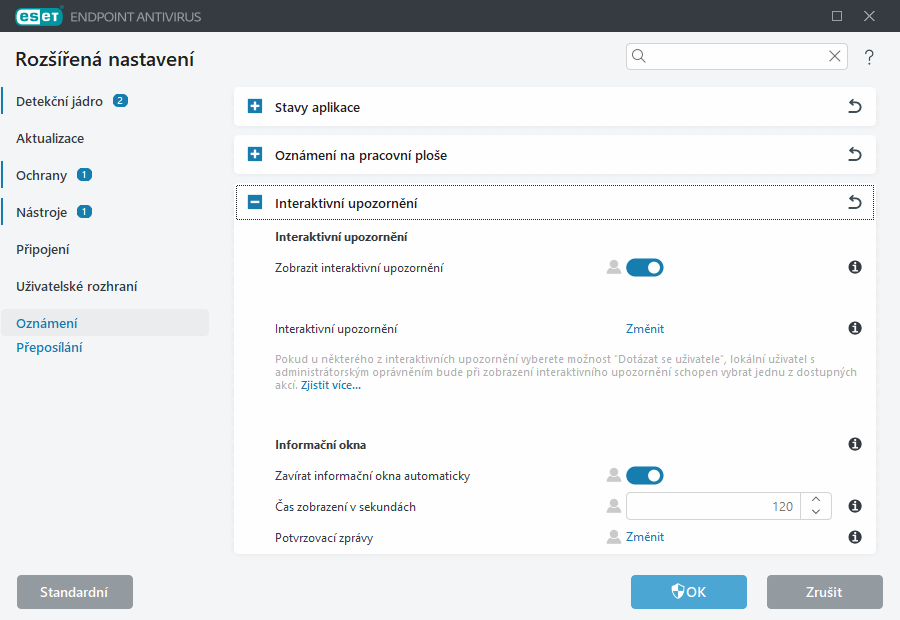Cancel with the Zrušit button
The height and width of the screenshot is (620, 900).
(x=824, y=592)
